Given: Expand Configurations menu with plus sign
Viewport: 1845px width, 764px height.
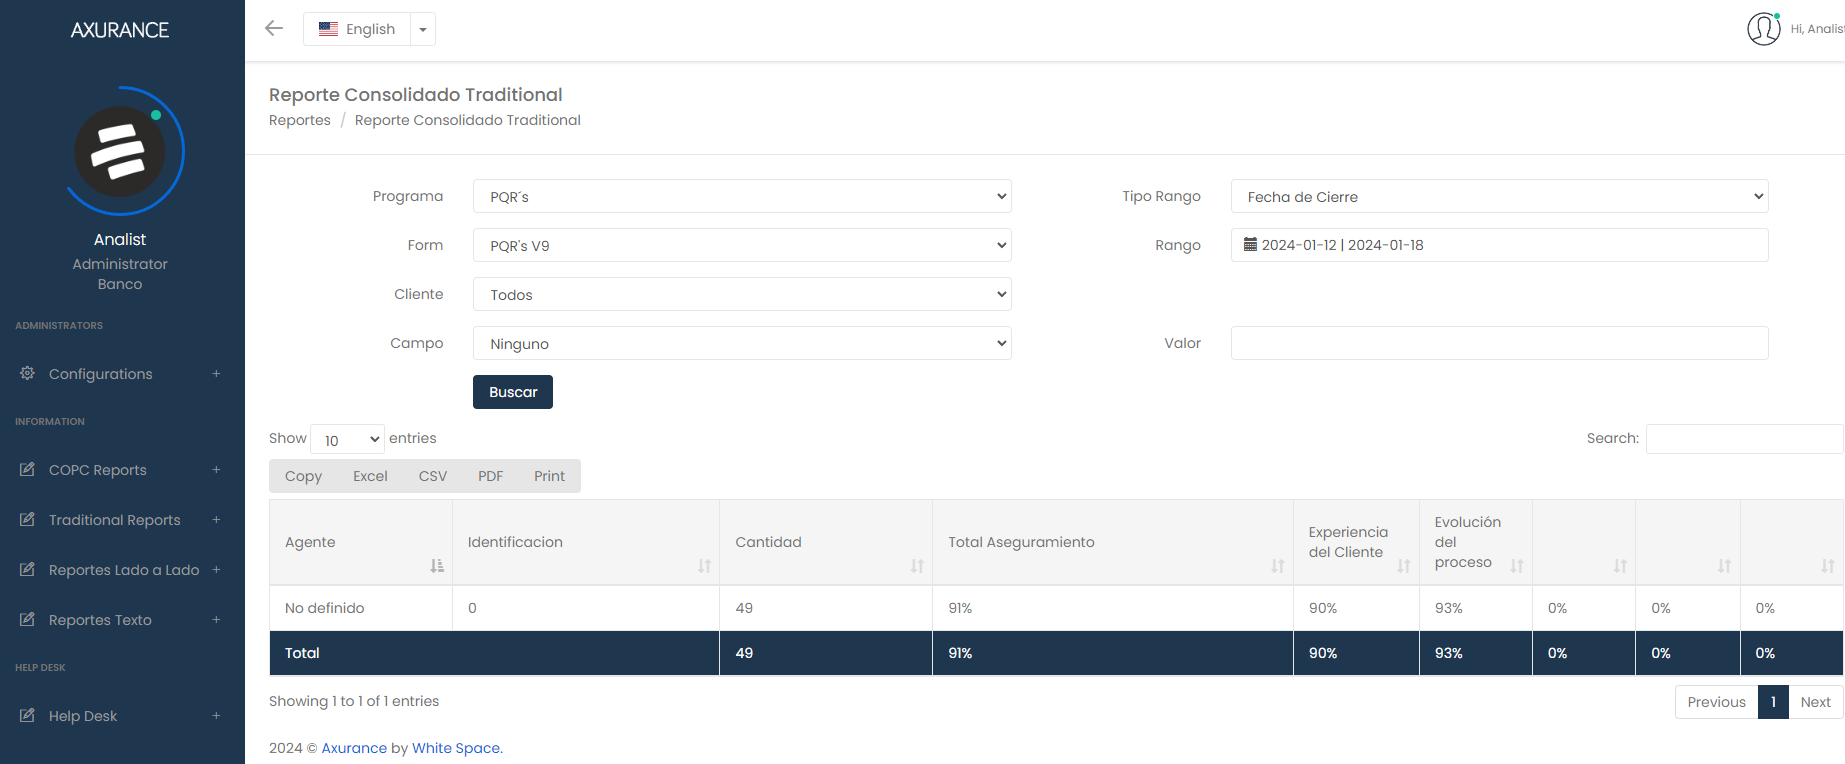Looking at the screenshot, I should point(216,374).
